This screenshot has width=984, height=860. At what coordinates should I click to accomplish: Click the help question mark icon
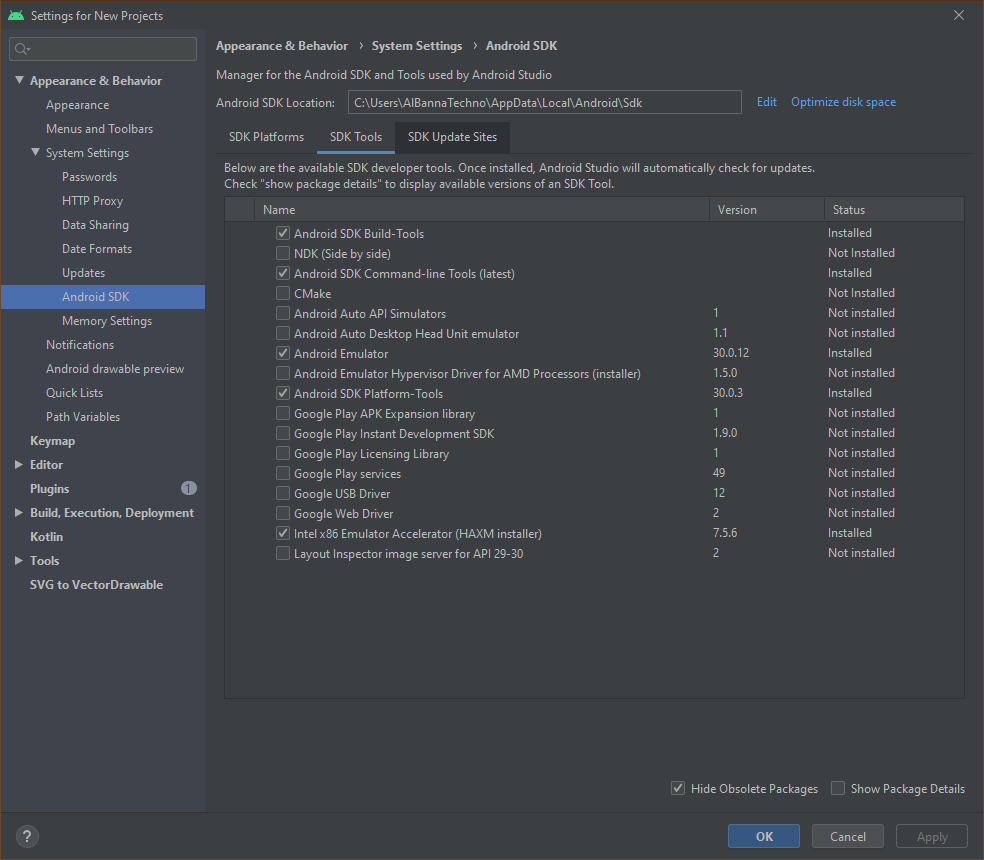coord(26,836)
